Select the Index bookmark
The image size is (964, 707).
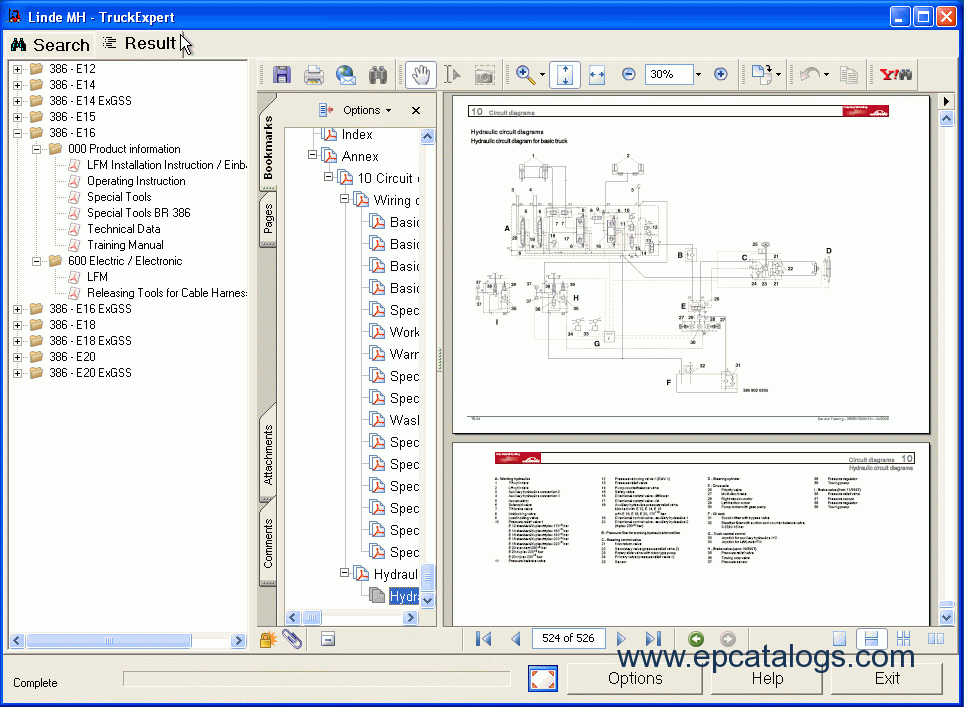coord(357,135)
